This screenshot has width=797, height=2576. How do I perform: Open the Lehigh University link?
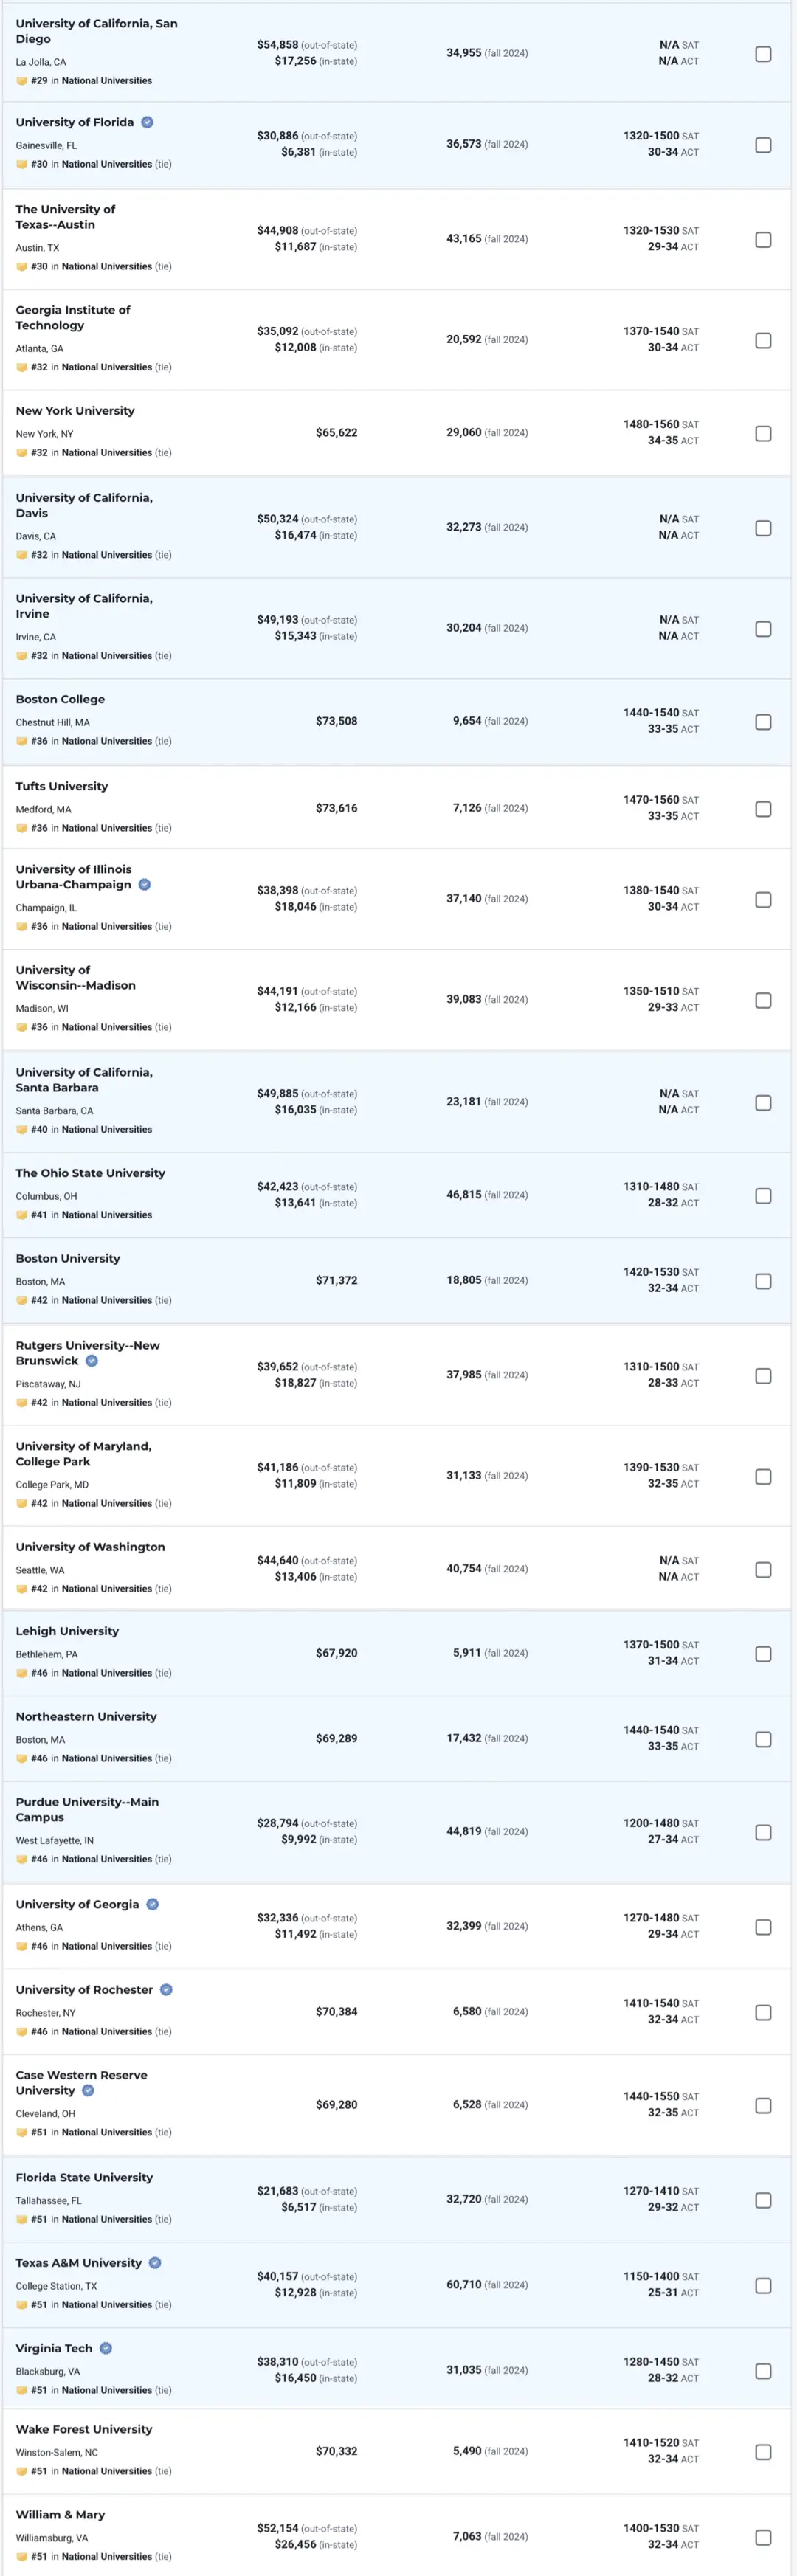point(67,1631)
